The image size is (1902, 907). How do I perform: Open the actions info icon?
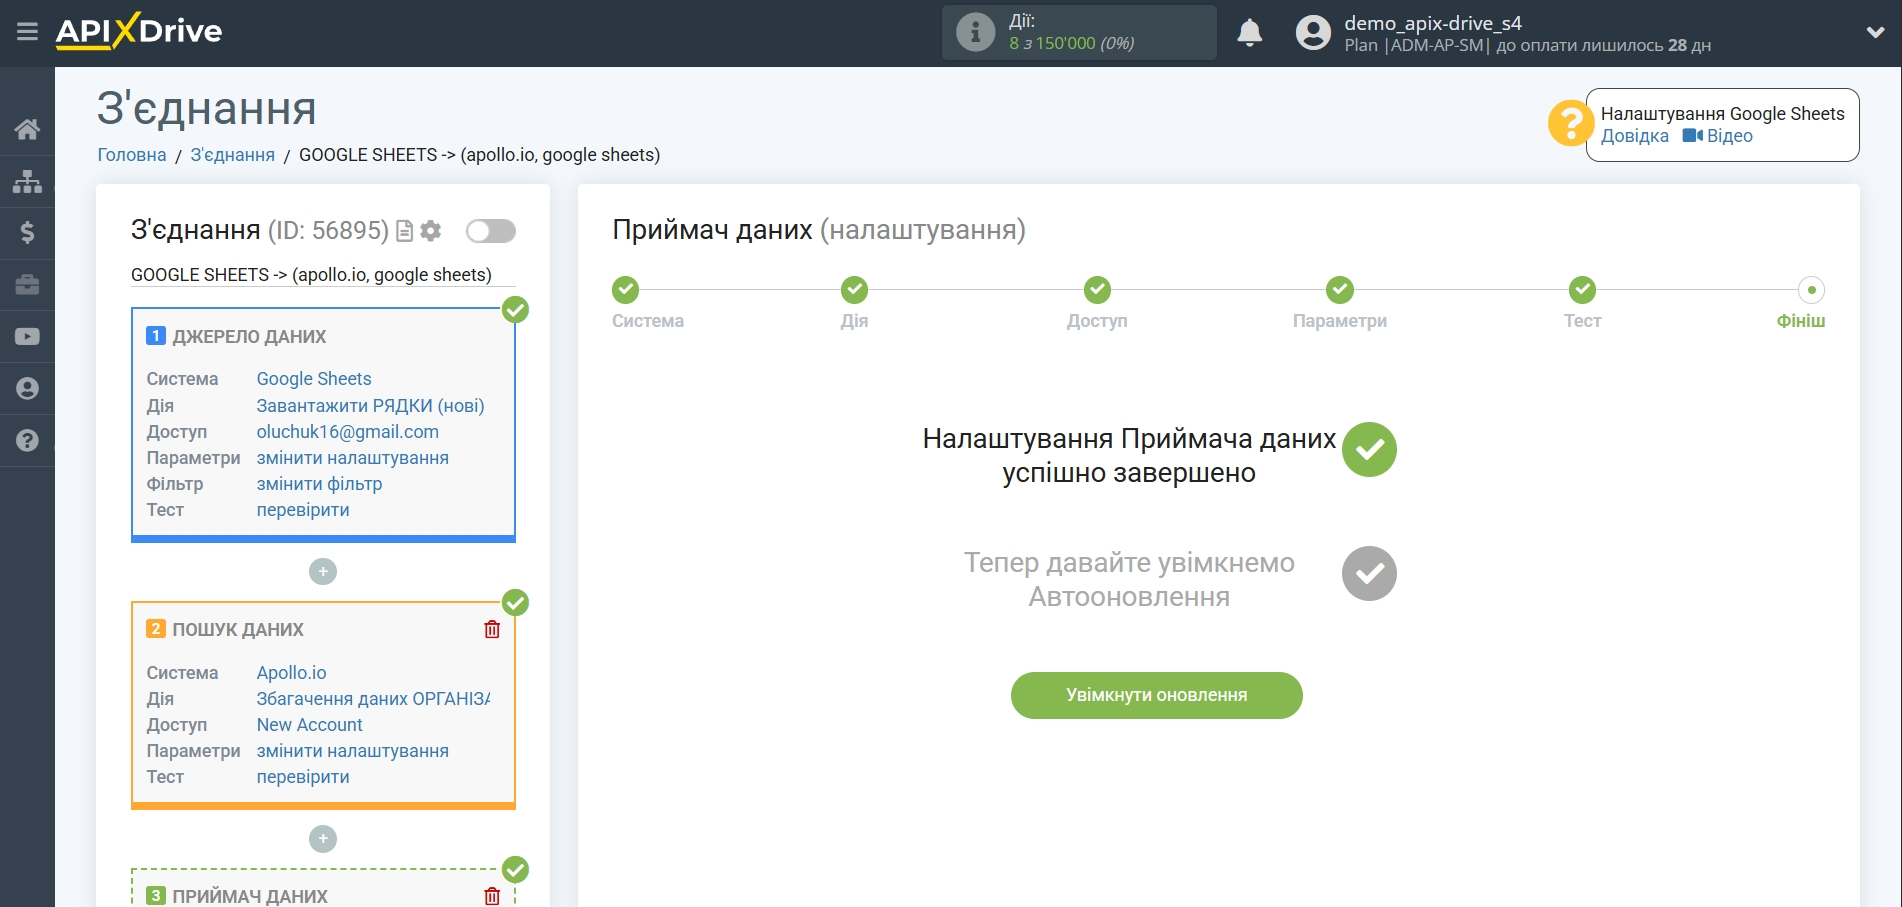tap(975, 32)
